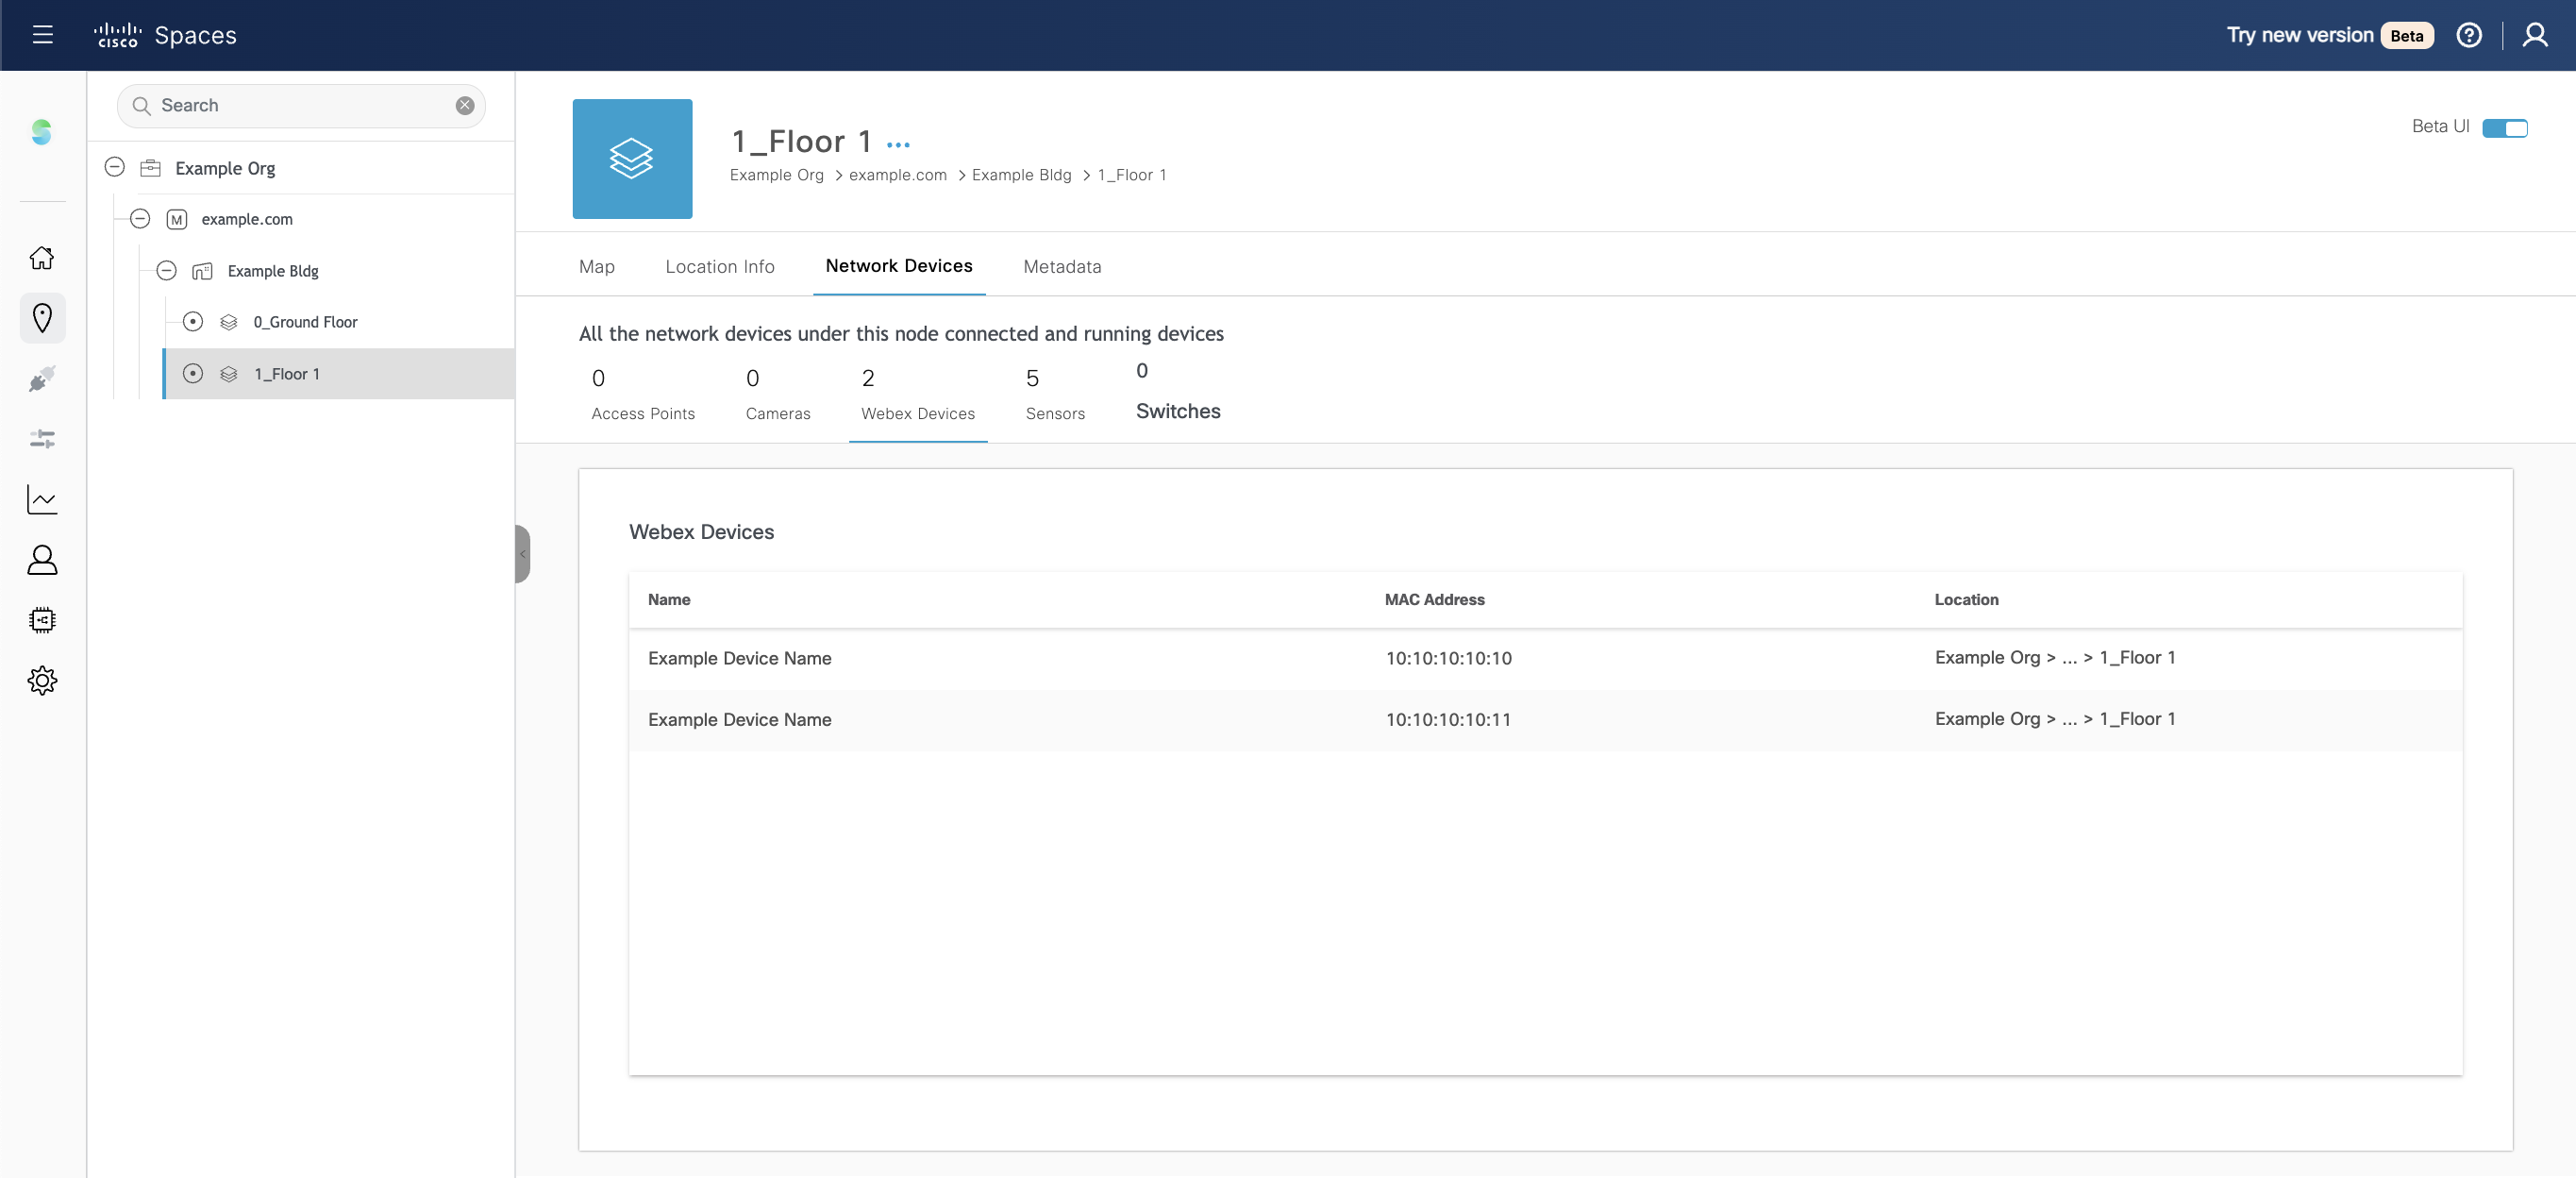
Task: Select the 1_Floor 1 radio button
Action: [193, 374]
